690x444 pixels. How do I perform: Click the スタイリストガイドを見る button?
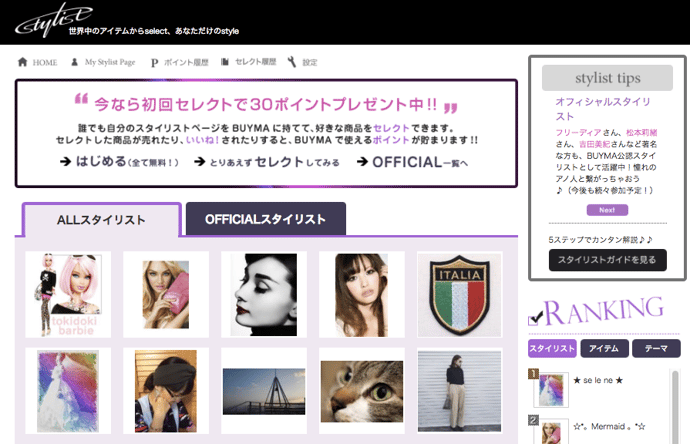(x=607, y=260)
